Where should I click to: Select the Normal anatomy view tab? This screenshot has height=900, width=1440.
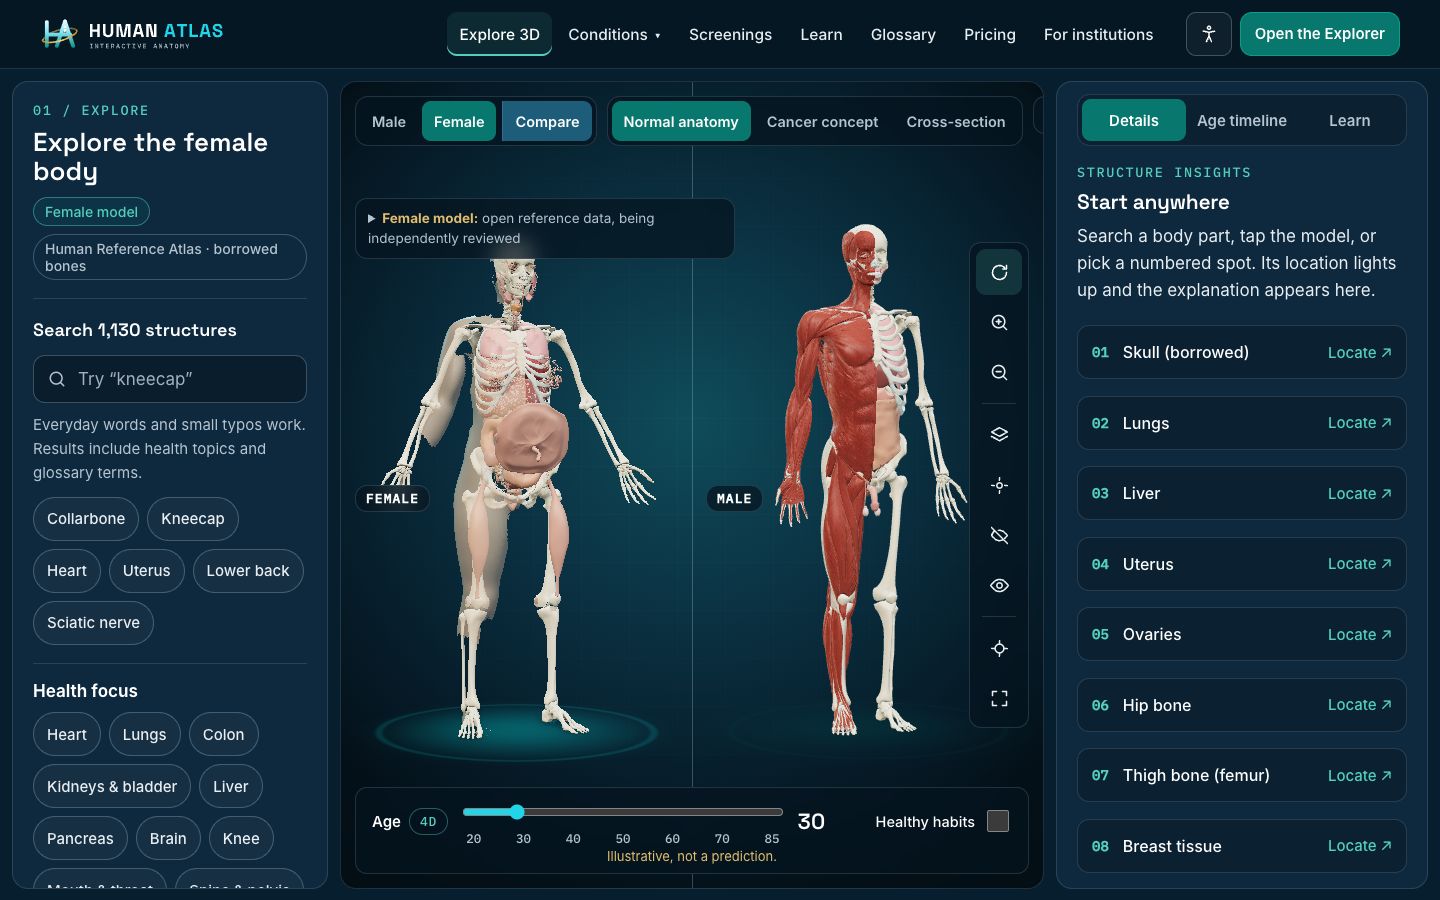(x=681, y=122)
